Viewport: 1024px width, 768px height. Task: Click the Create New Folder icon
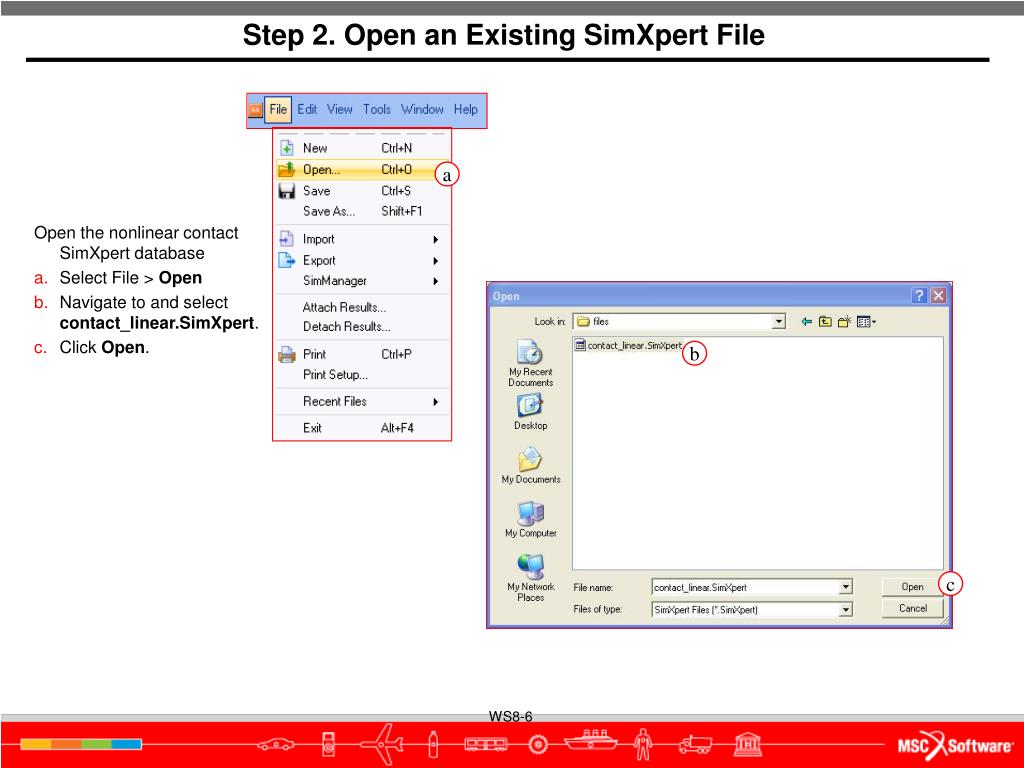(x=844, y=321)
